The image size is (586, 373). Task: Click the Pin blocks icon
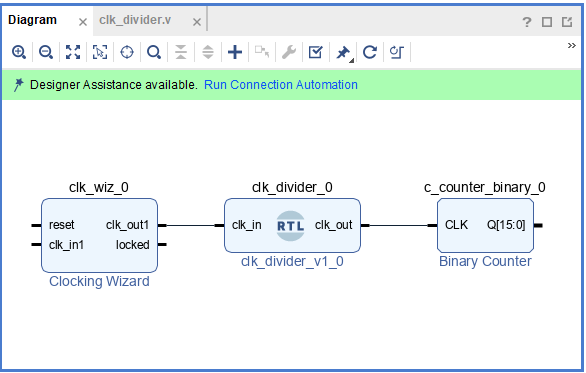click(343, 53)
